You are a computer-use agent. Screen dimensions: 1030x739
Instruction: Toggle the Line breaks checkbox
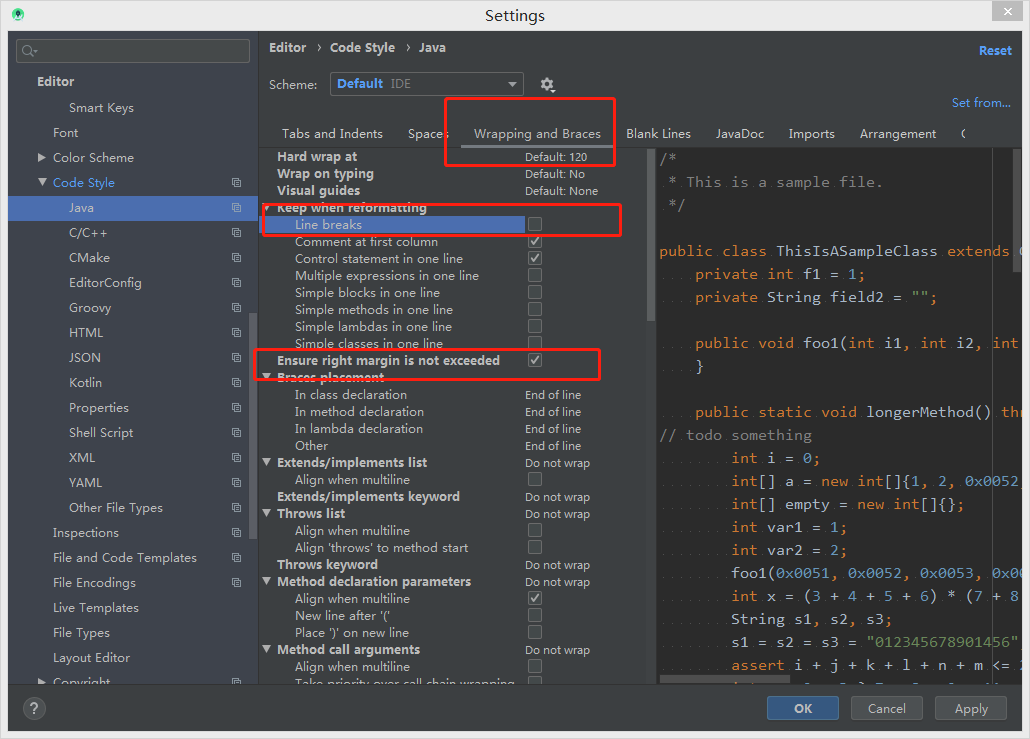tap(535, 225)
